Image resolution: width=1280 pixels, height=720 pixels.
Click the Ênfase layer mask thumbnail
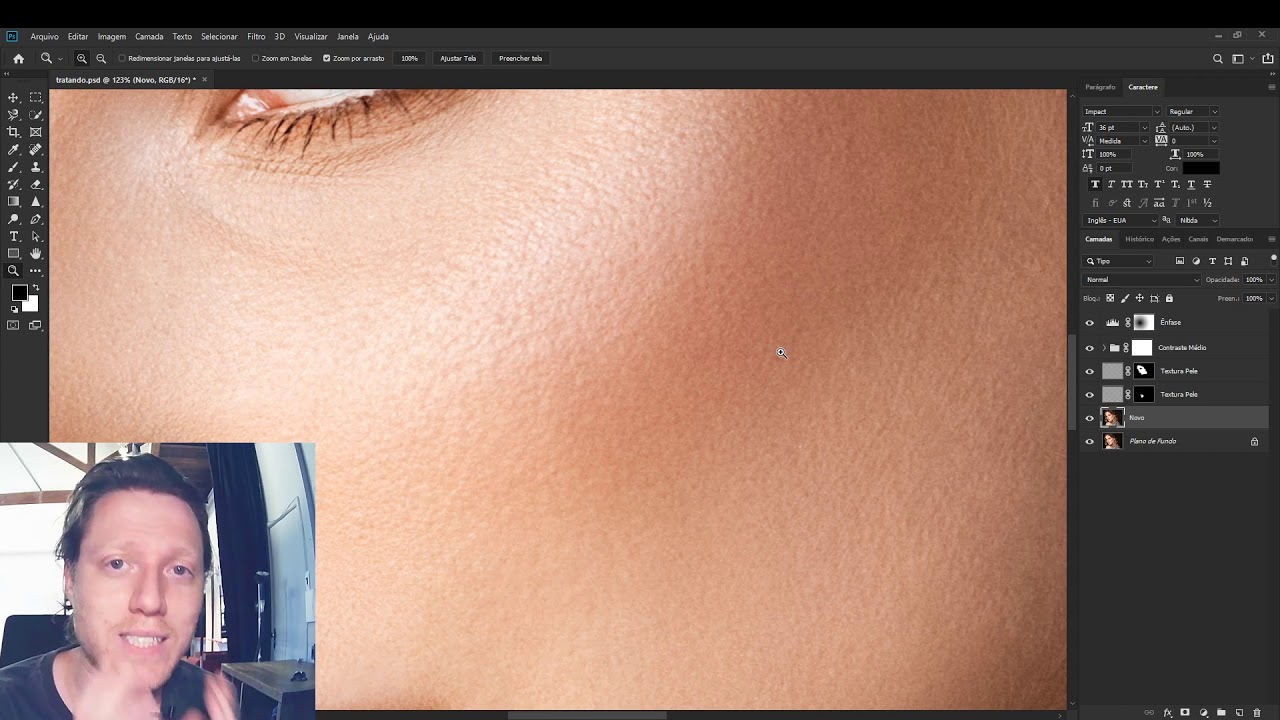pos(1143,323)
